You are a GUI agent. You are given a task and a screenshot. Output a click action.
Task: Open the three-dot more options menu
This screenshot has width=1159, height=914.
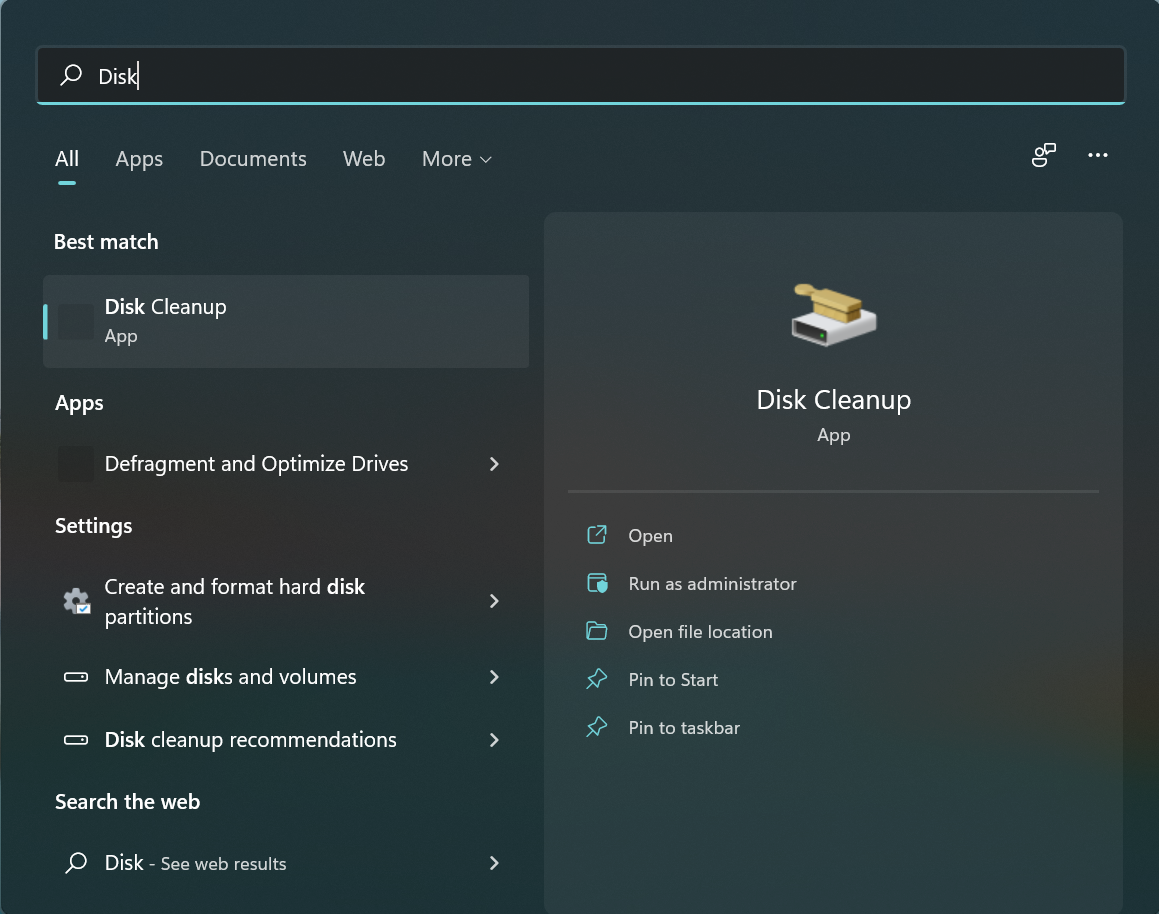1098,155
